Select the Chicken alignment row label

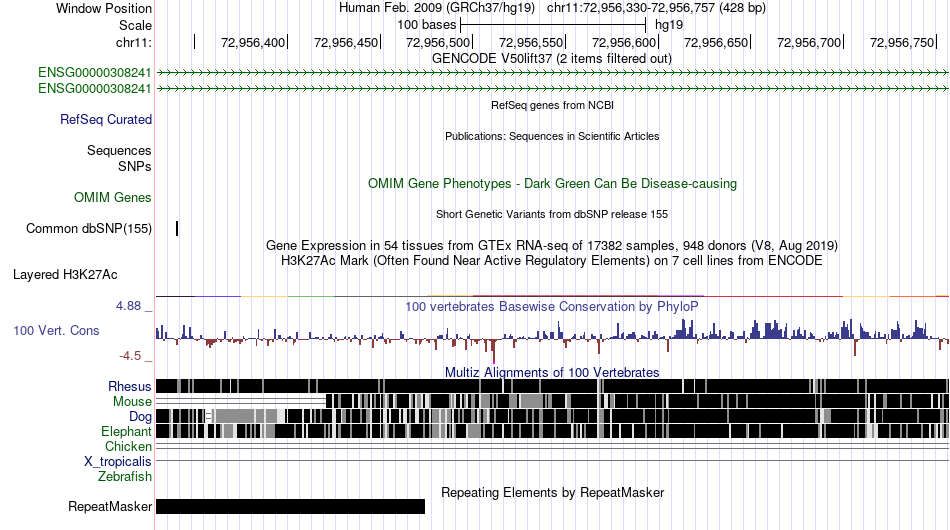(128, 446)
